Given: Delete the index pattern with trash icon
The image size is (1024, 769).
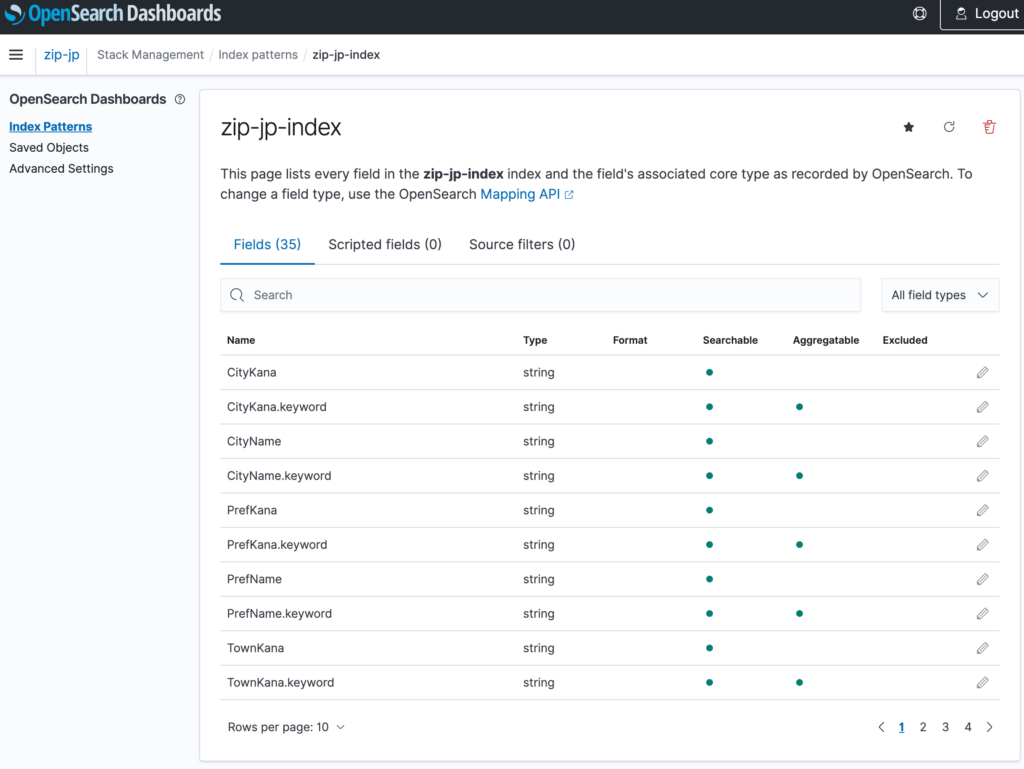Looking at the screenshot, I should point(989,127).
